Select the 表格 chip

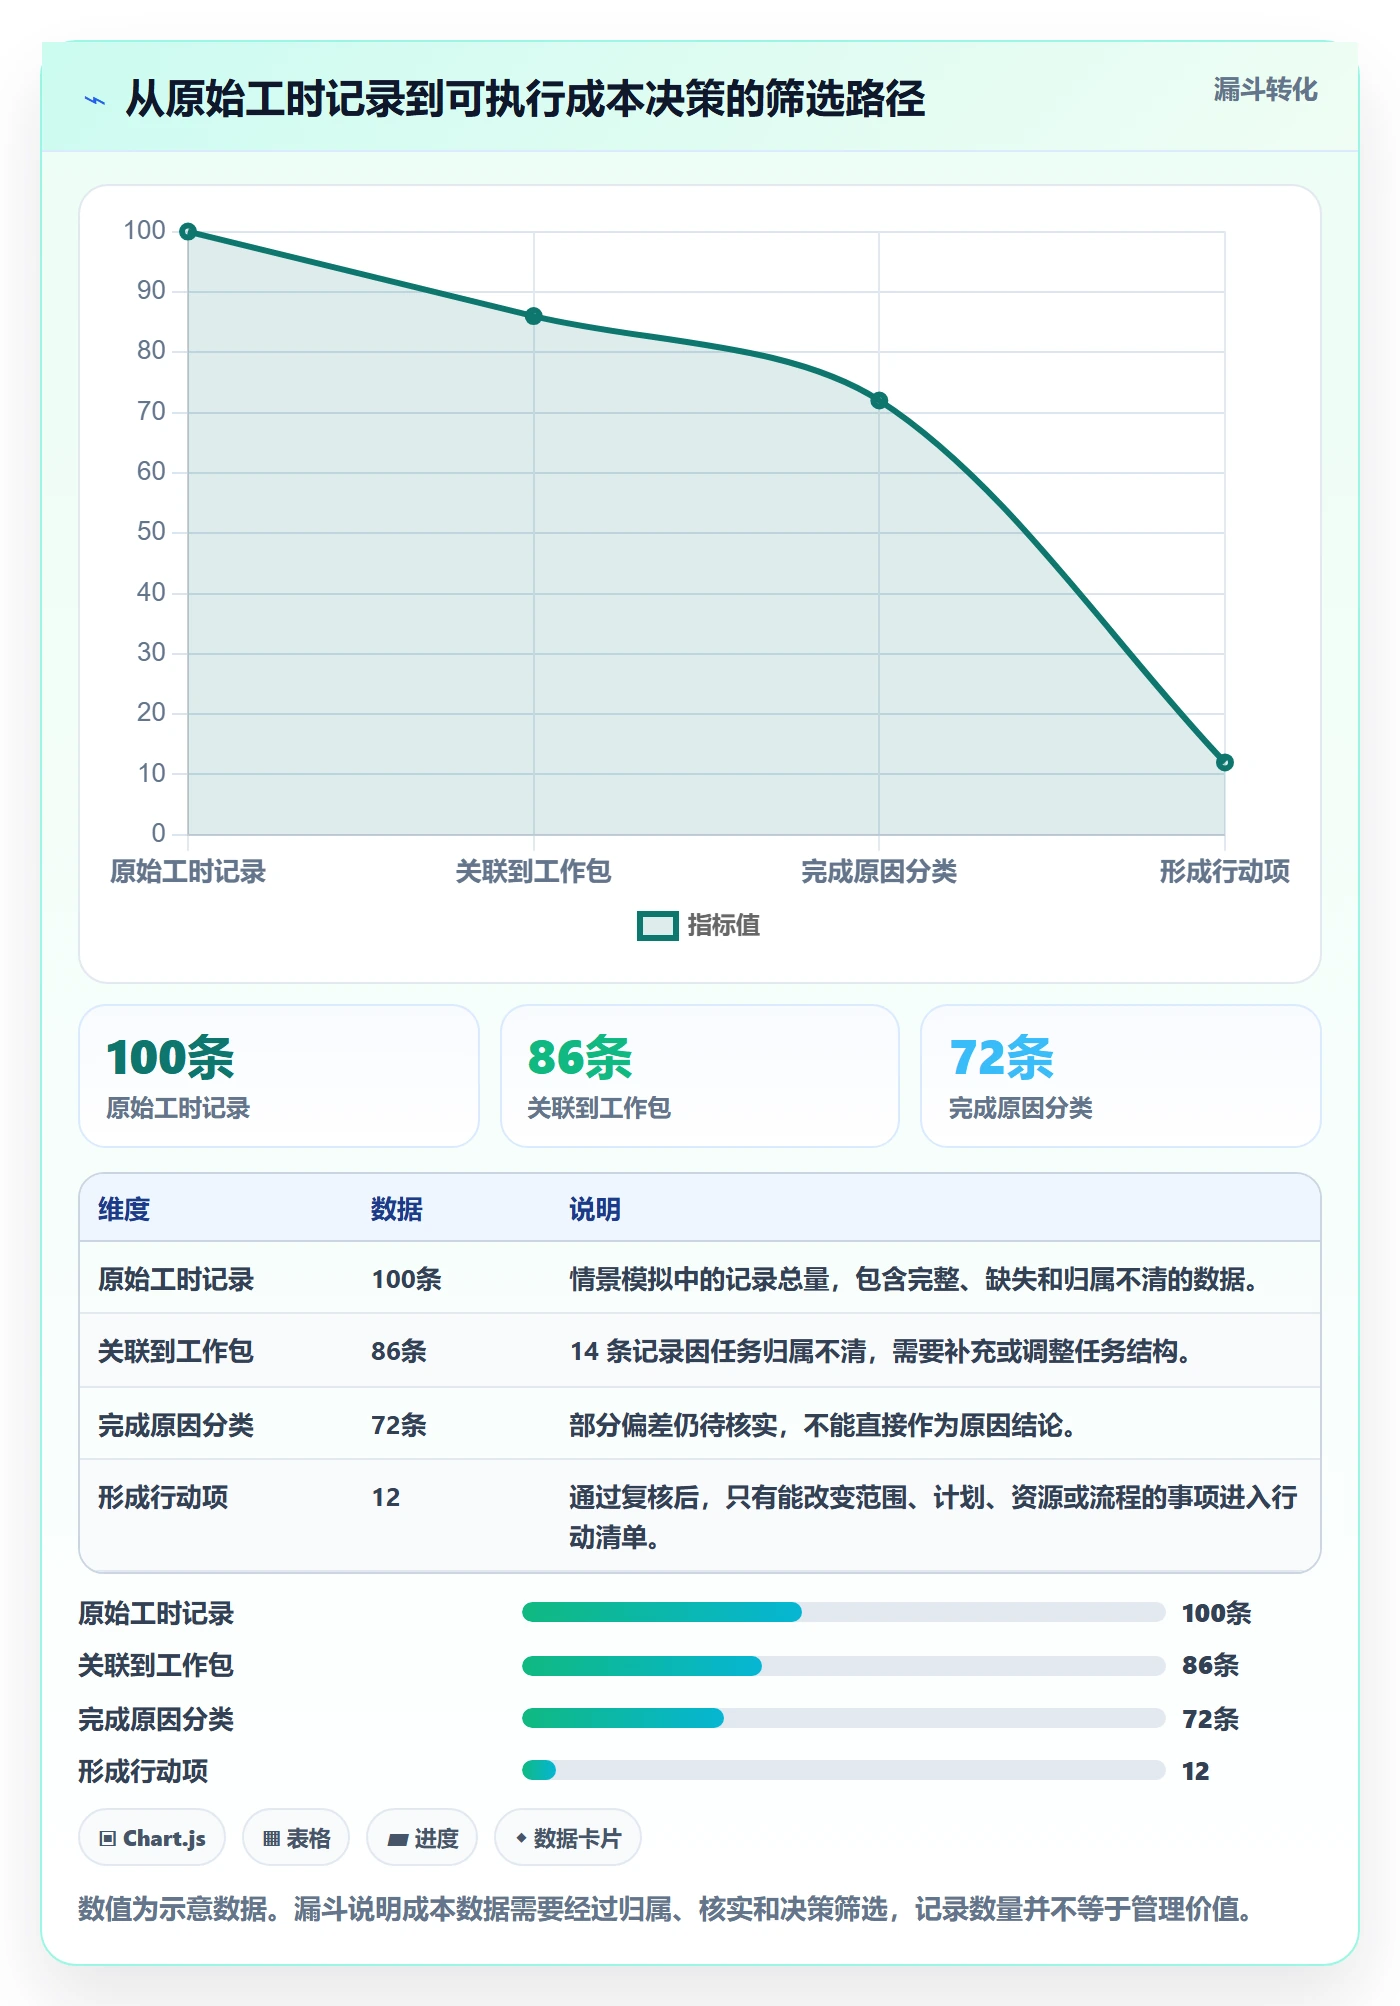coord(296,1838)
